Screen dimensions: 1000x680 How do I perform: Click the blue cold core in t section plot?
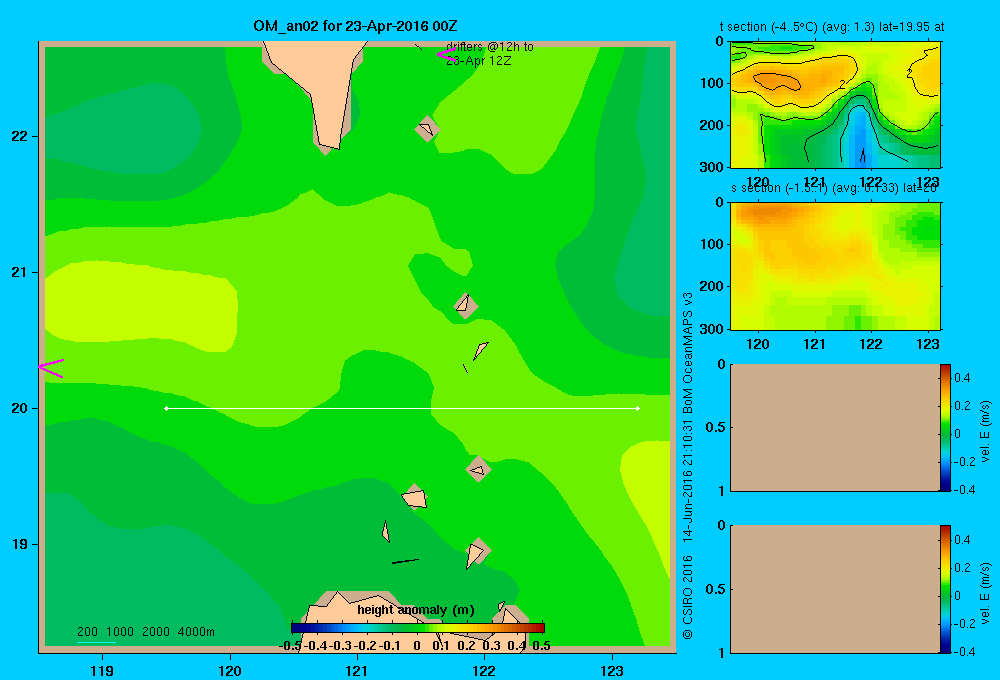coord(860,137)
